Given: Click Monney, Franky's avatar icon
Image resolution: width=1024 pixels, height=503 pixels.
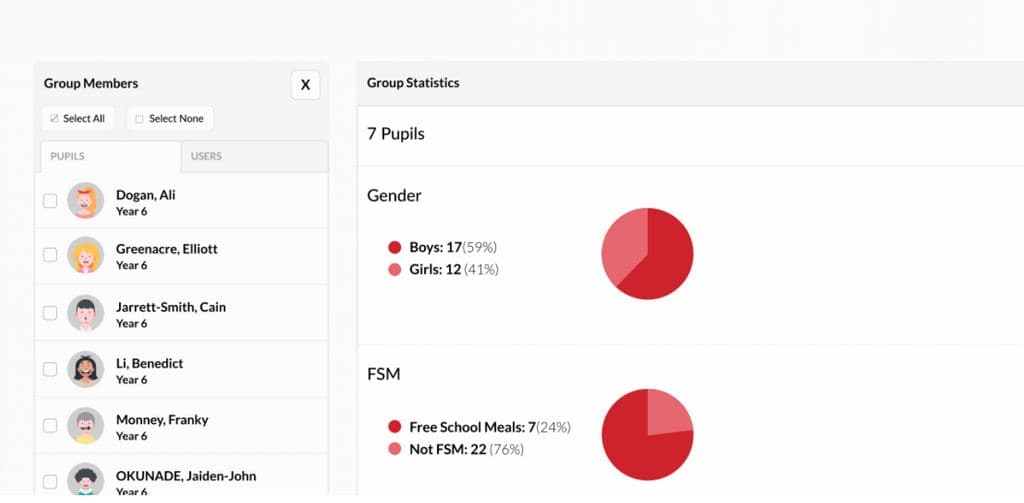Looking at the screenshot, I should point(86,425).
